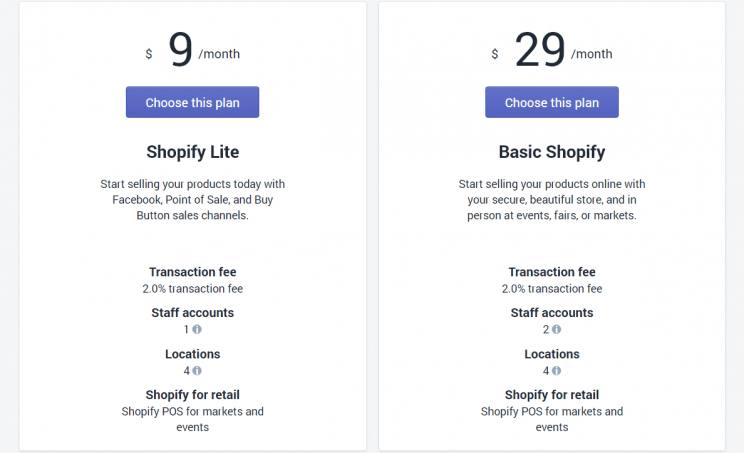Select the Basic Shopify plan title
The height and width of the screenshot is (453, 744).
pyautogui.click(x=552, y=152)
